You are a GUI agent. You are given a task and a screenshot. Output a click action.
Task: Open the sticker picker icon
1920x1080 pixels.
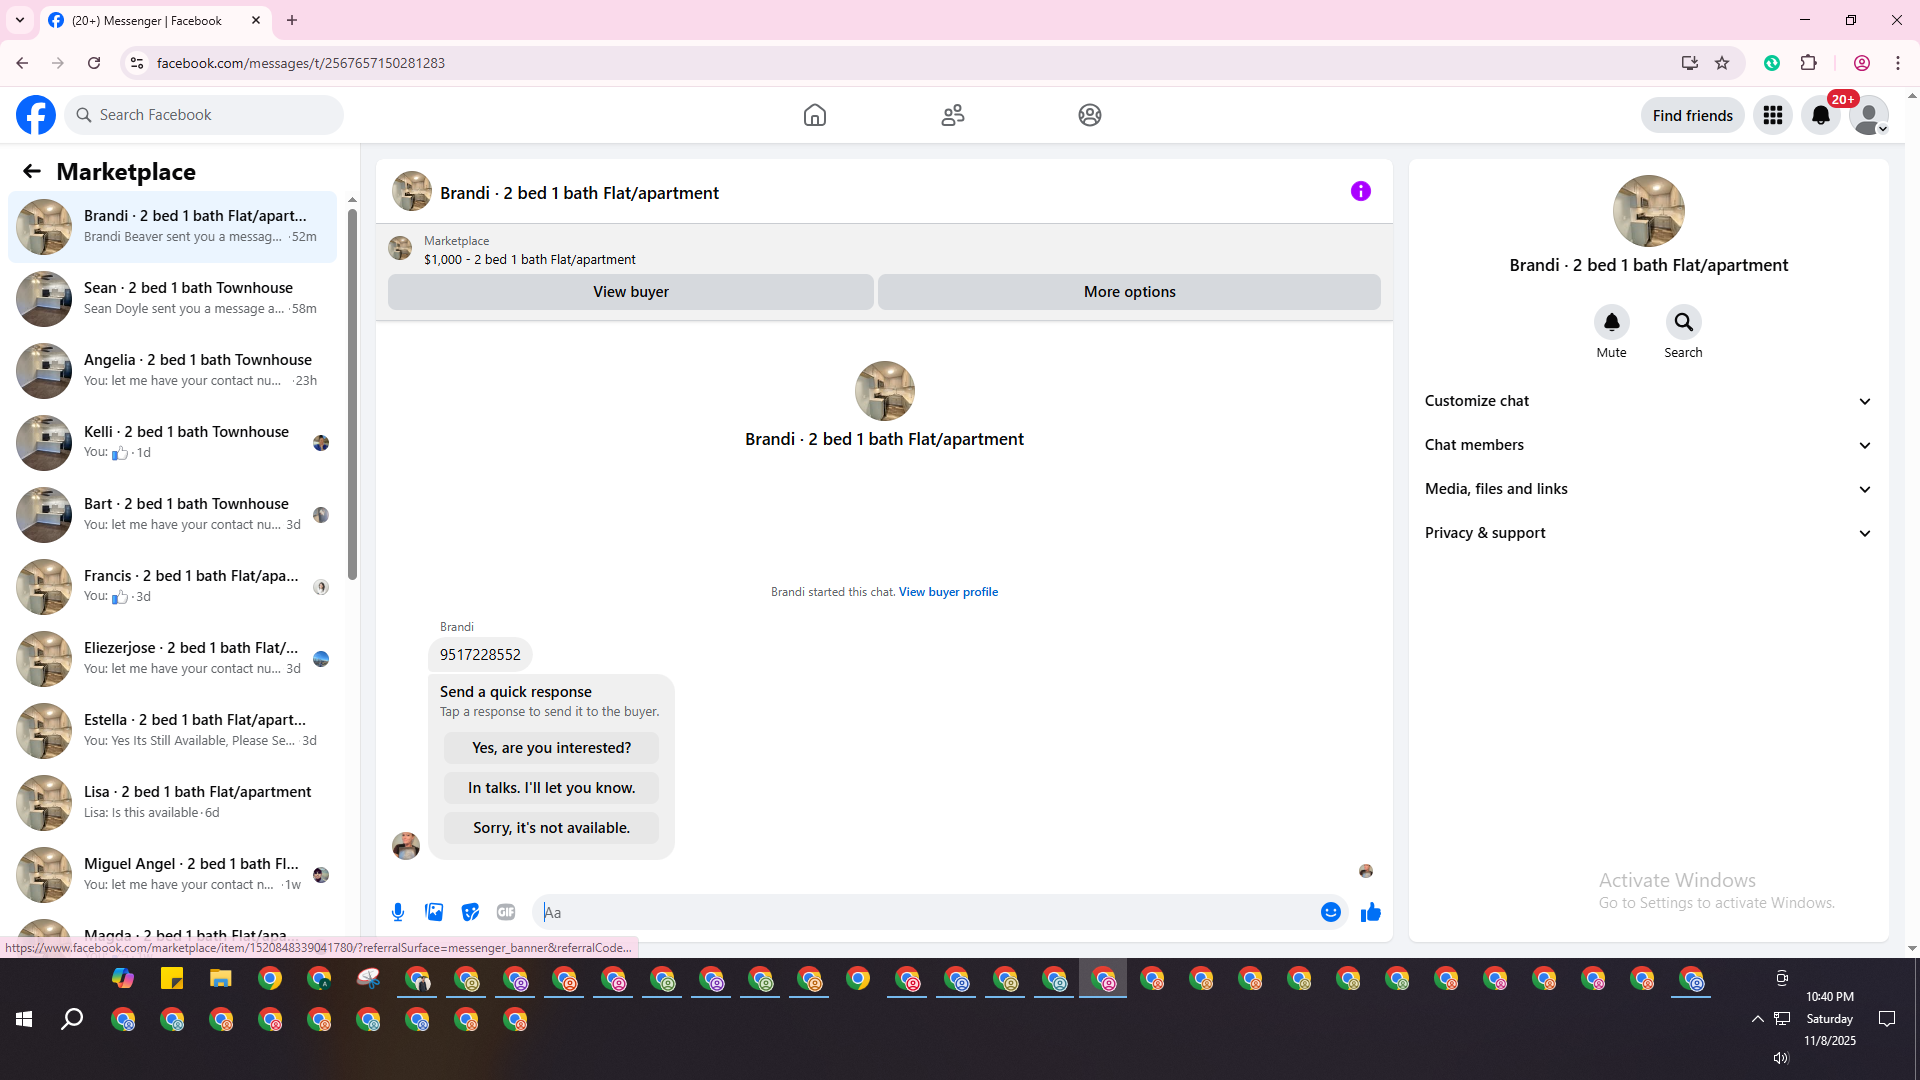pyautogui.click(x=470, y=912)
